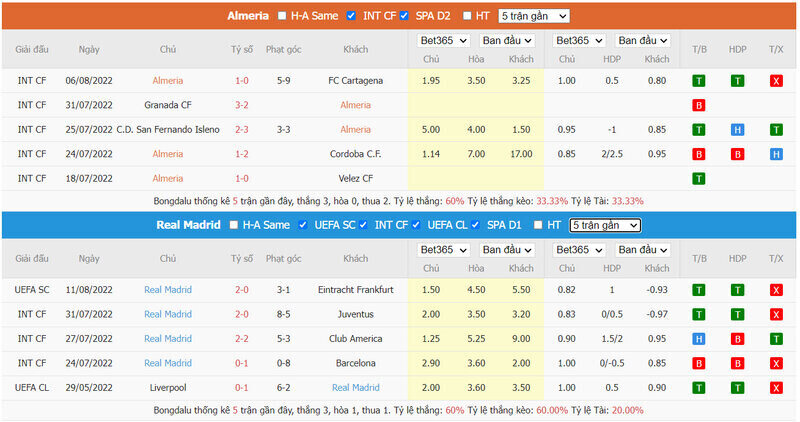Select 9.00 away odds in Club America row
Viewport: 800px width, 422px height.
(521, 339)
